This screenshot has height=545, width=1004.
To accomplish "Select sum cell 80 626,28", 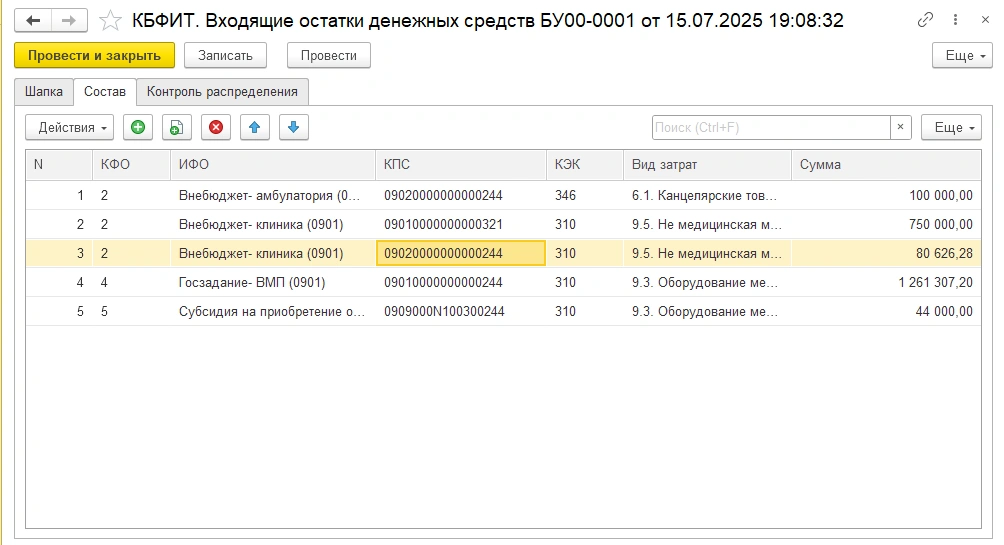I will point(886,253).
